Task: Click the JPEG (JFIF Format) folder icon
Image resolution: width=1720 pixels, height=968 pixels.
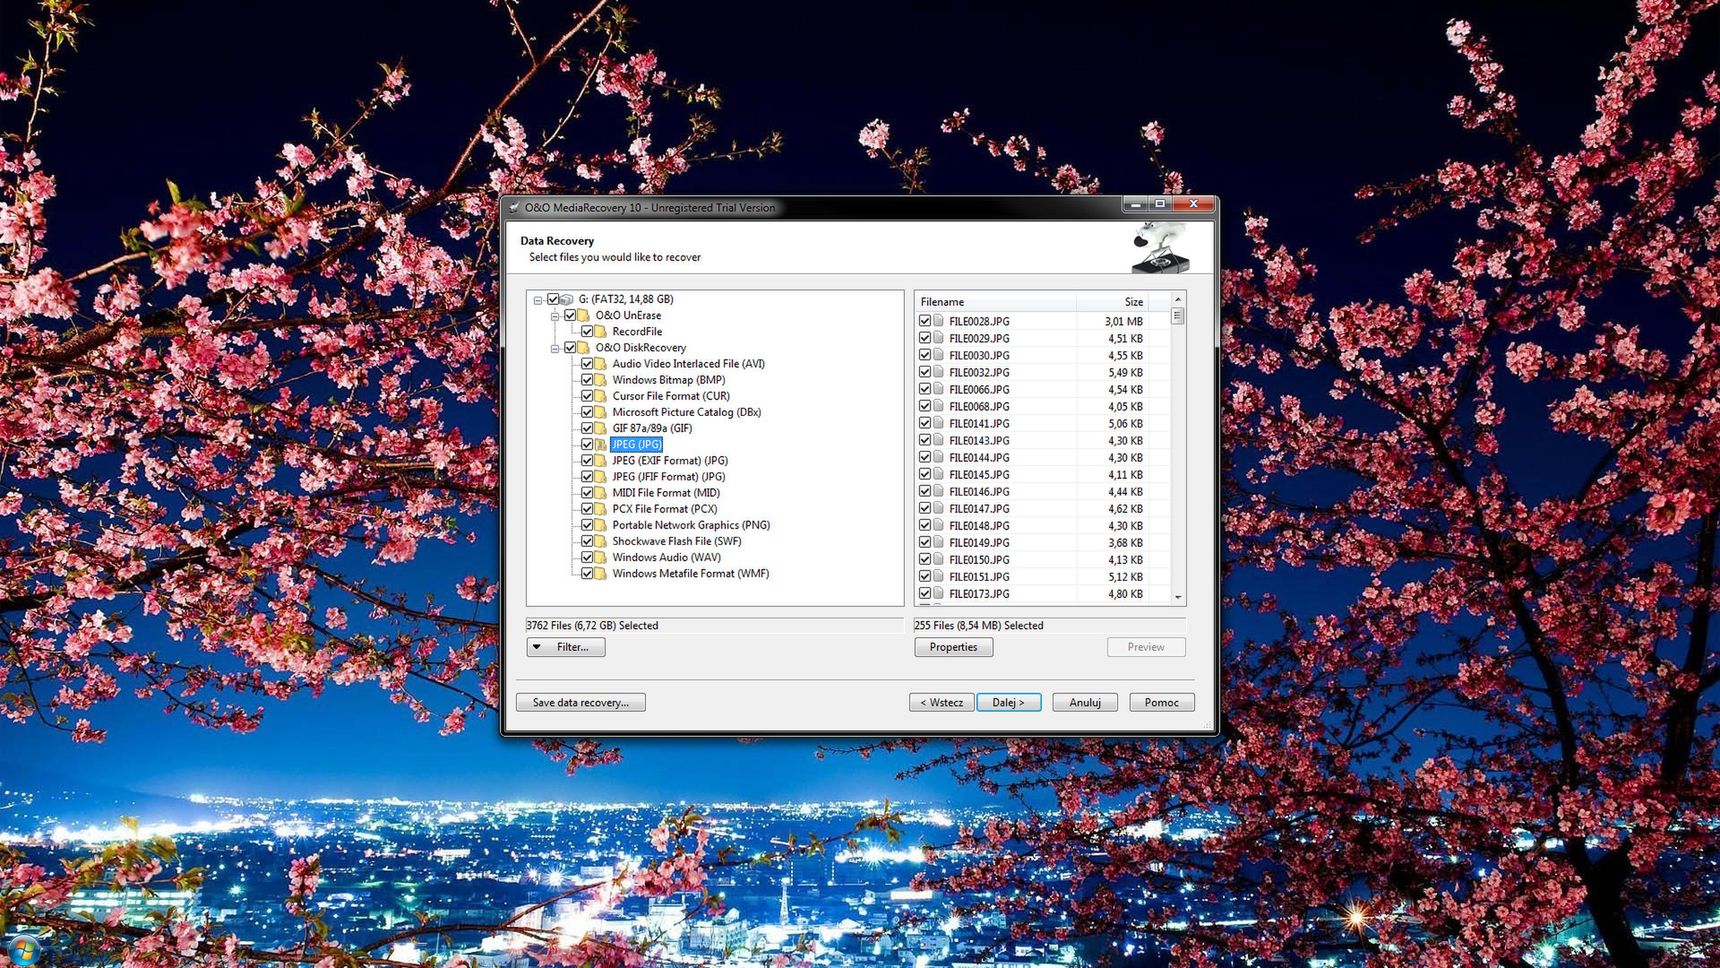Action: (x=601, y=476)
